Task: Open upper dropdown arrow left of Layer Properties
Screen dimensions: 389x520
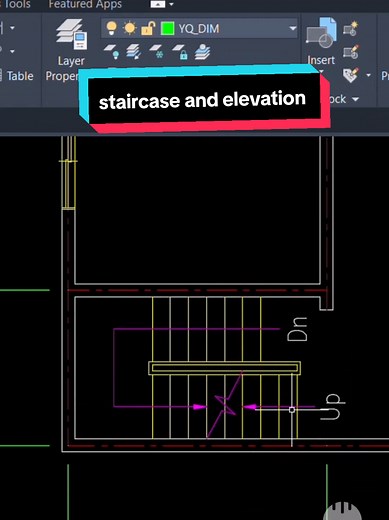Action: 12,28
